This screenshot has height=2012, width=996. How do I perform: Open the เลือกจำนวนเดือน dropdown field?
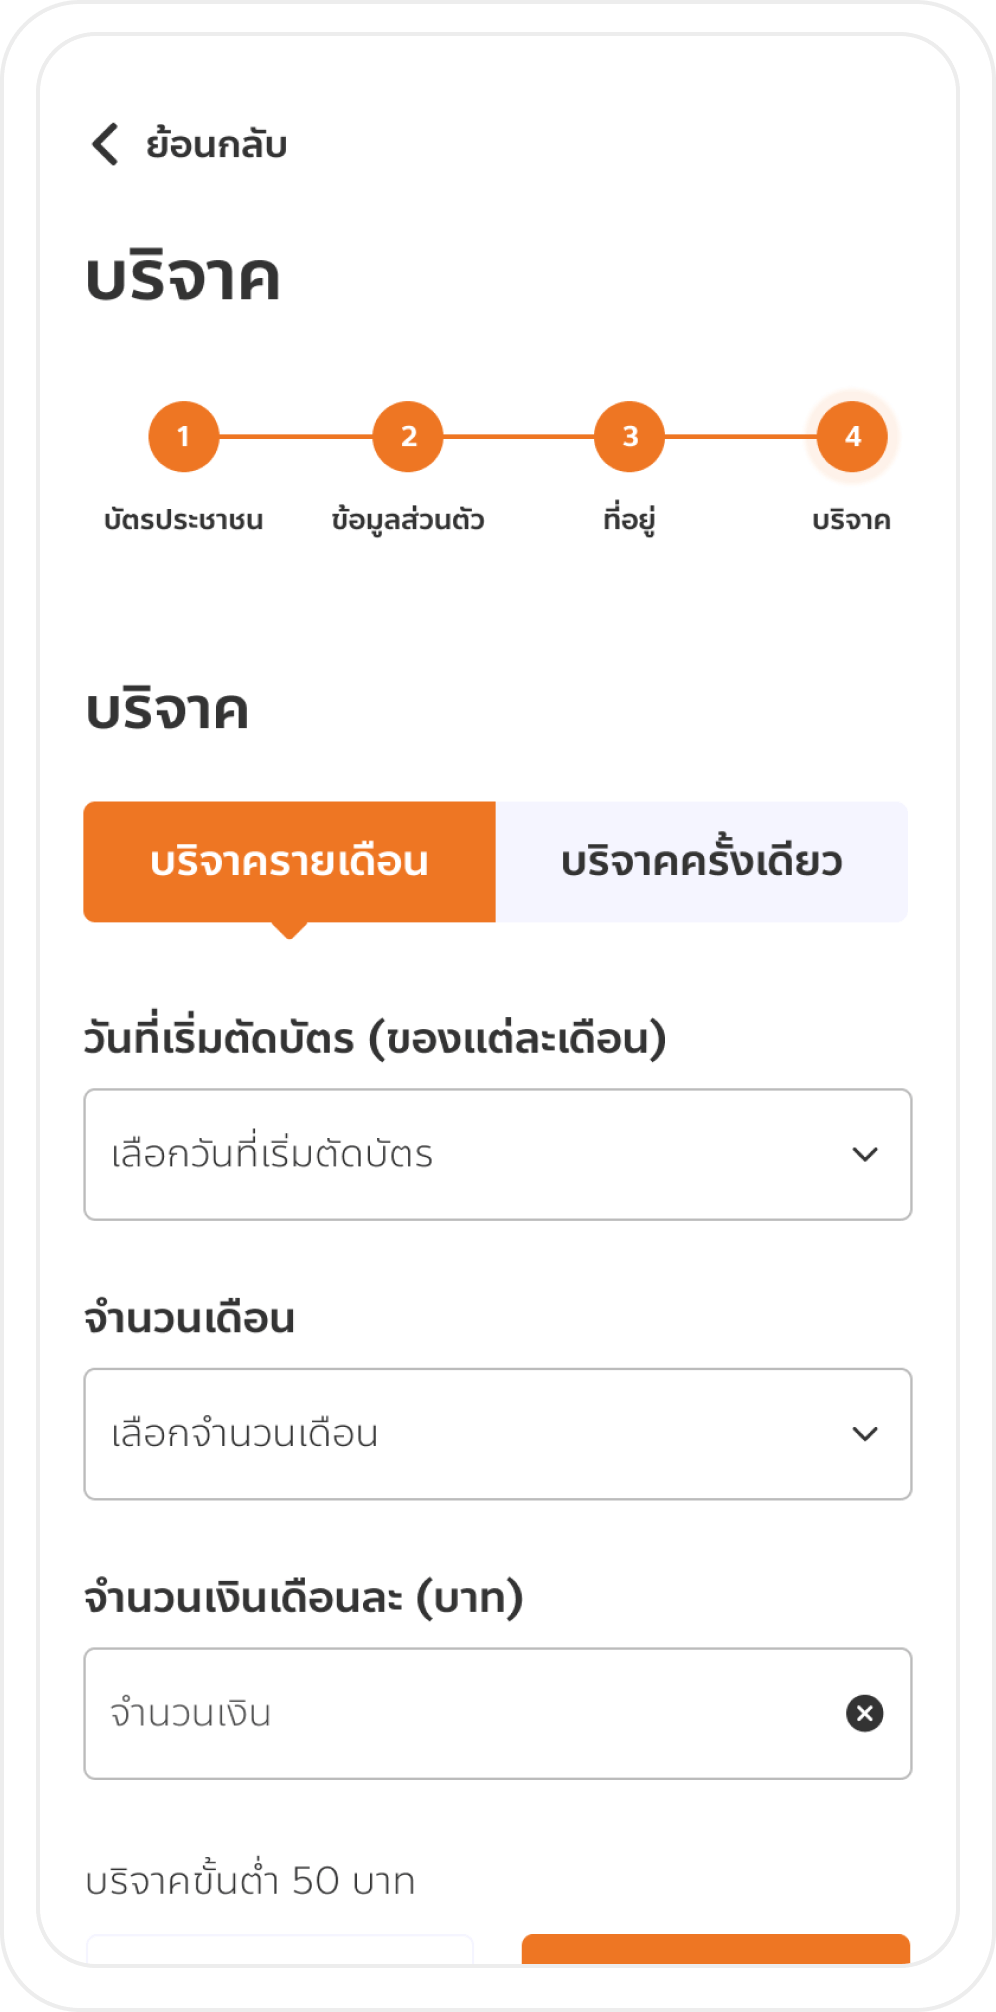[460, 1434]
